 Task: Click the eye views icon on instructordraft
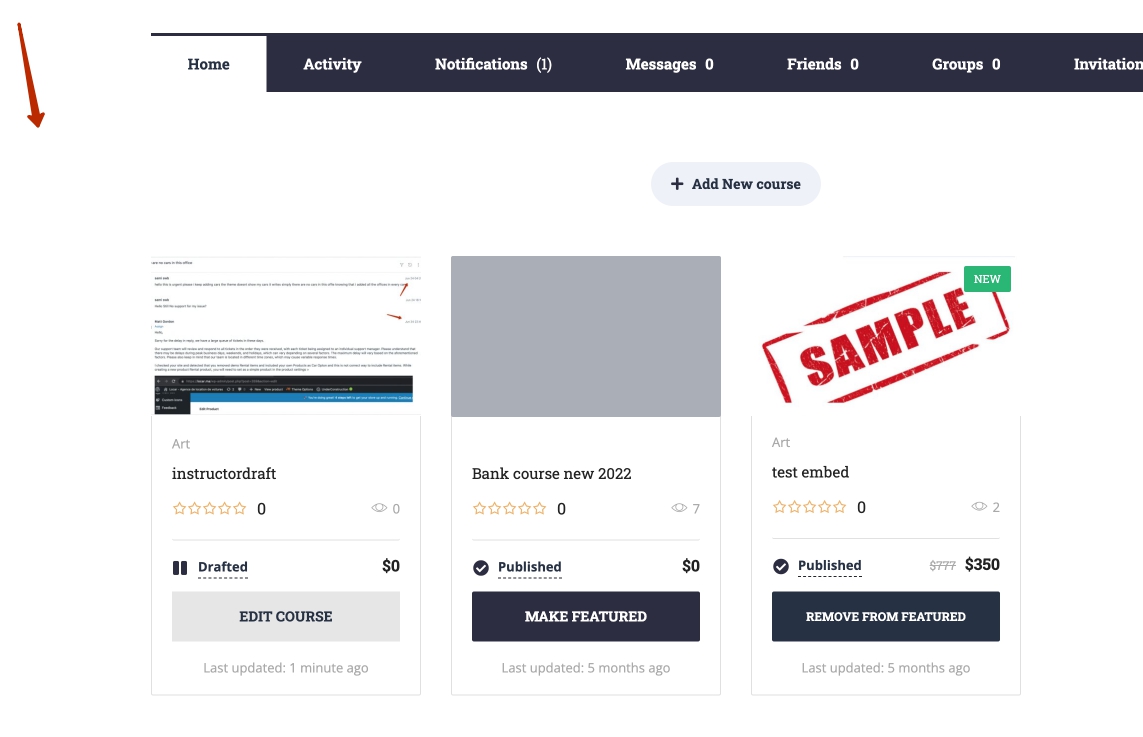pos(379,508)
